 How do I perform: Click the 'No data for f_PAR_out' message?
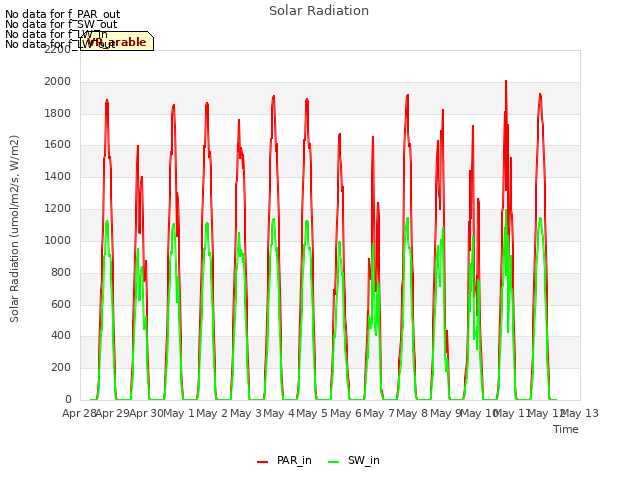(63, 14)
